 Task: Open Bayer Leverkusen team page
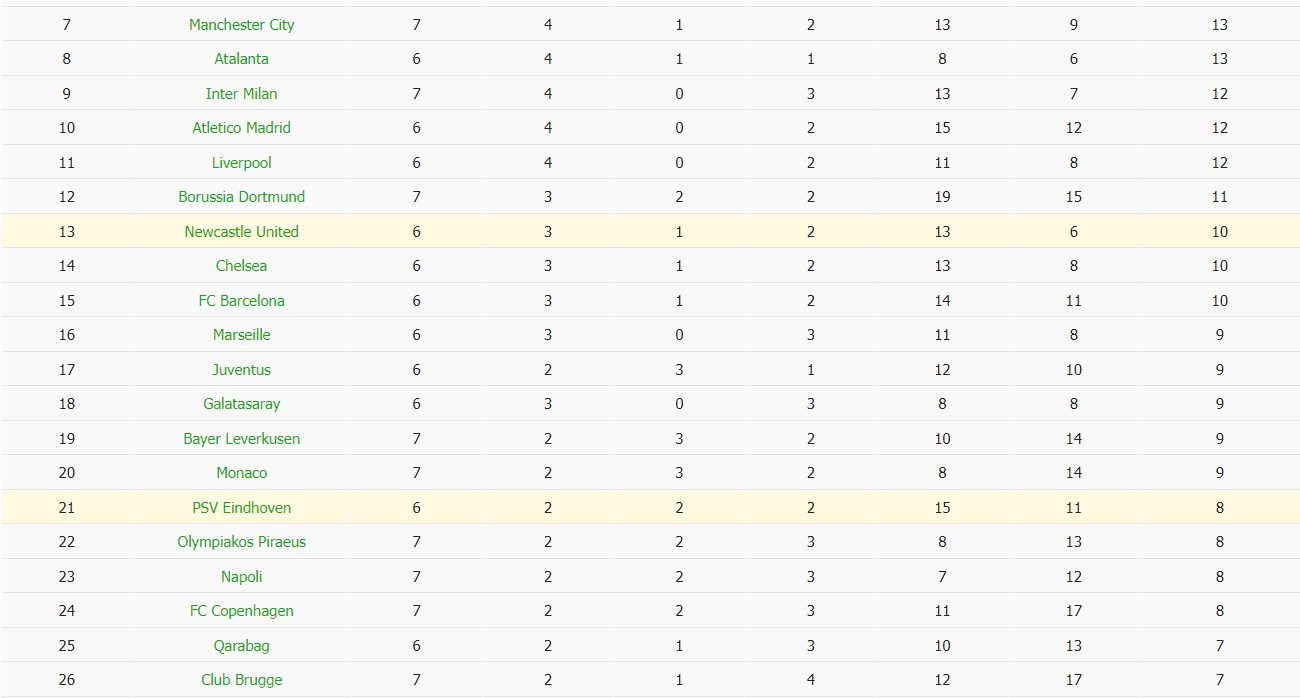[x=241, y=439]
